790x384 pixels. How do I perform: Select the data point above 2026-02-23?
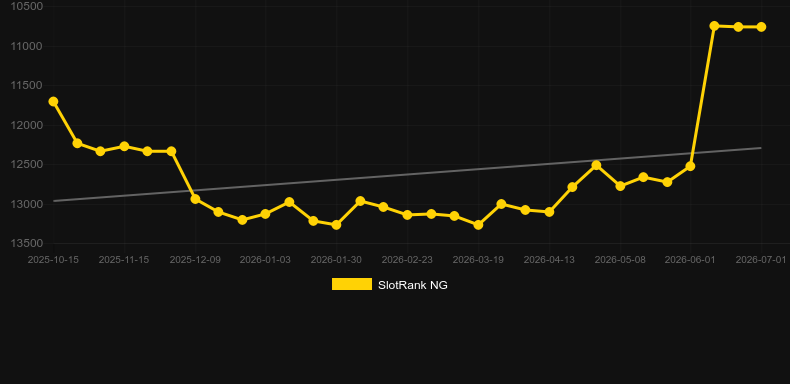pyautogui.click(x=407, y=215)
